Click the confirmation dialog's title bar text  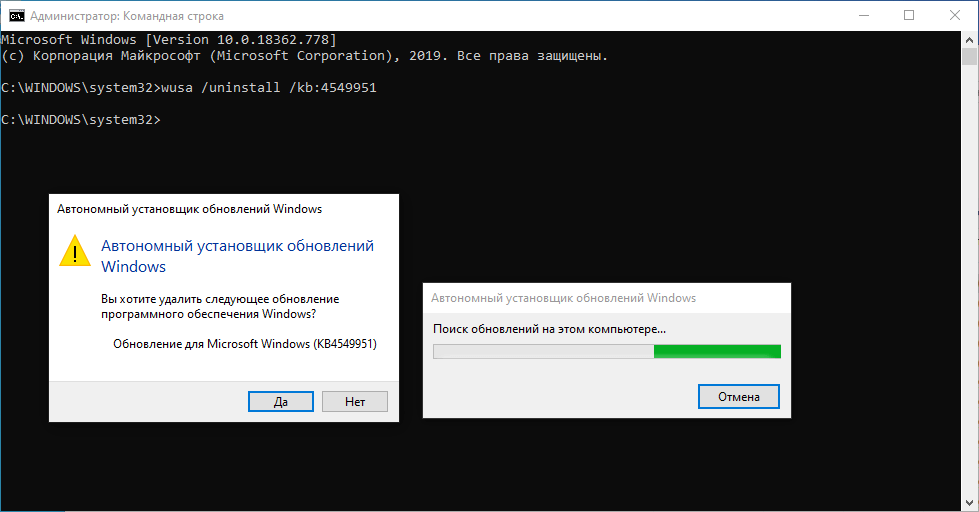click(189, 209)
